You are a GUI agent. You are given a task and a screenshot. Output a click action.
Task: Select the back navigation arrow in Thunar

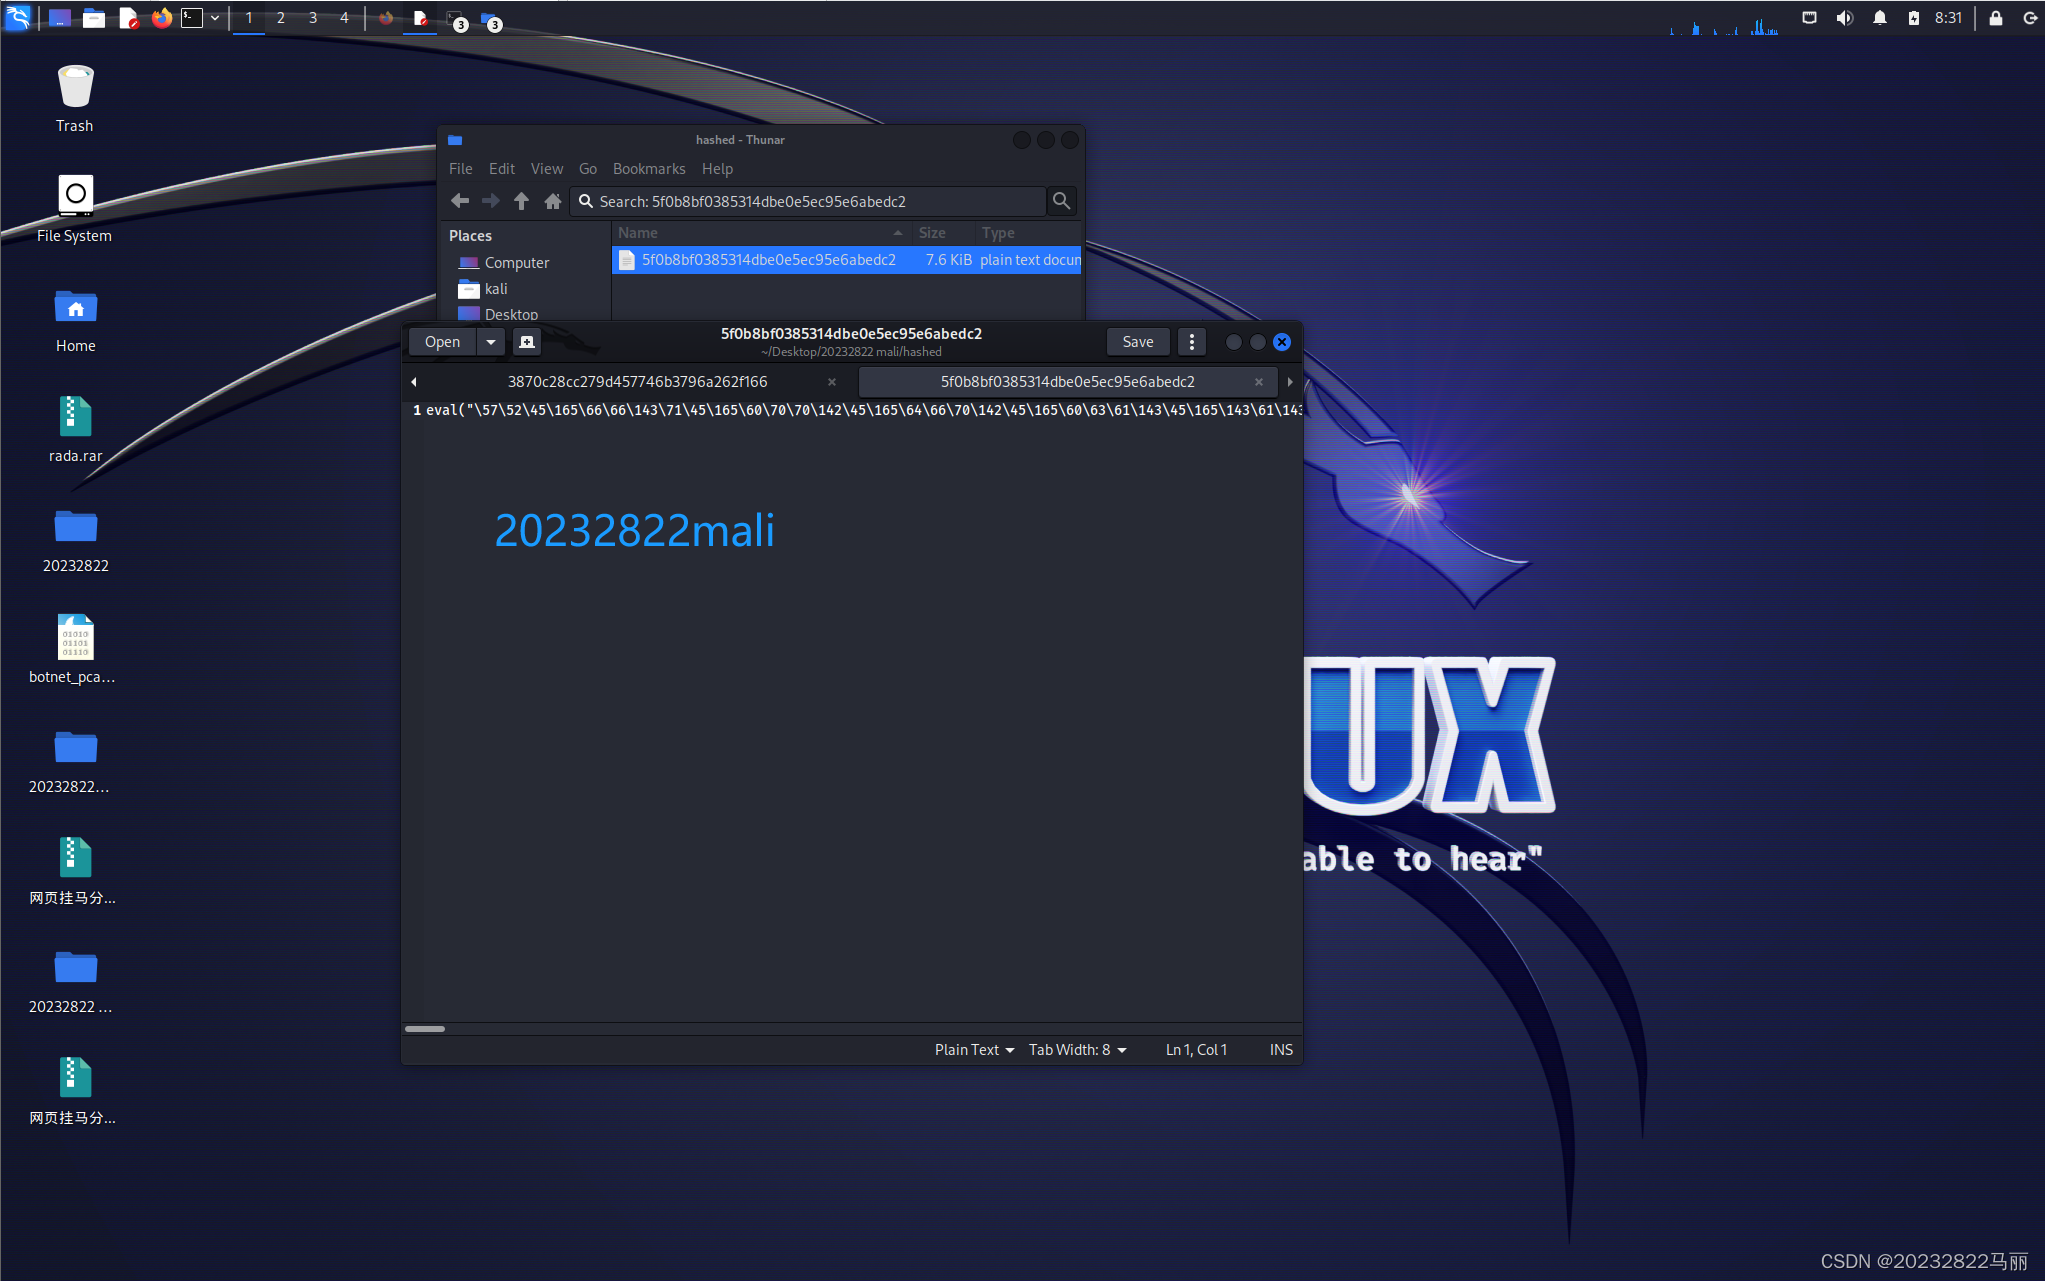point(459,201)
